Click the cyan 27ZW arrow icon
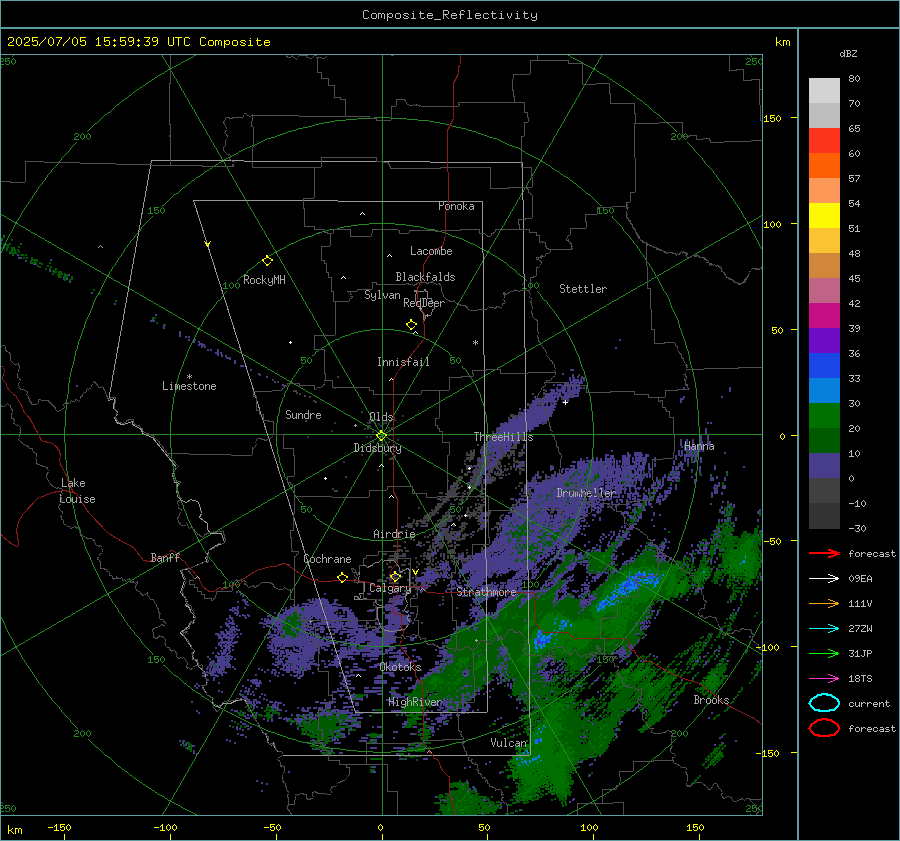This screenshot has width=900, height=841. tap(824, 629)
